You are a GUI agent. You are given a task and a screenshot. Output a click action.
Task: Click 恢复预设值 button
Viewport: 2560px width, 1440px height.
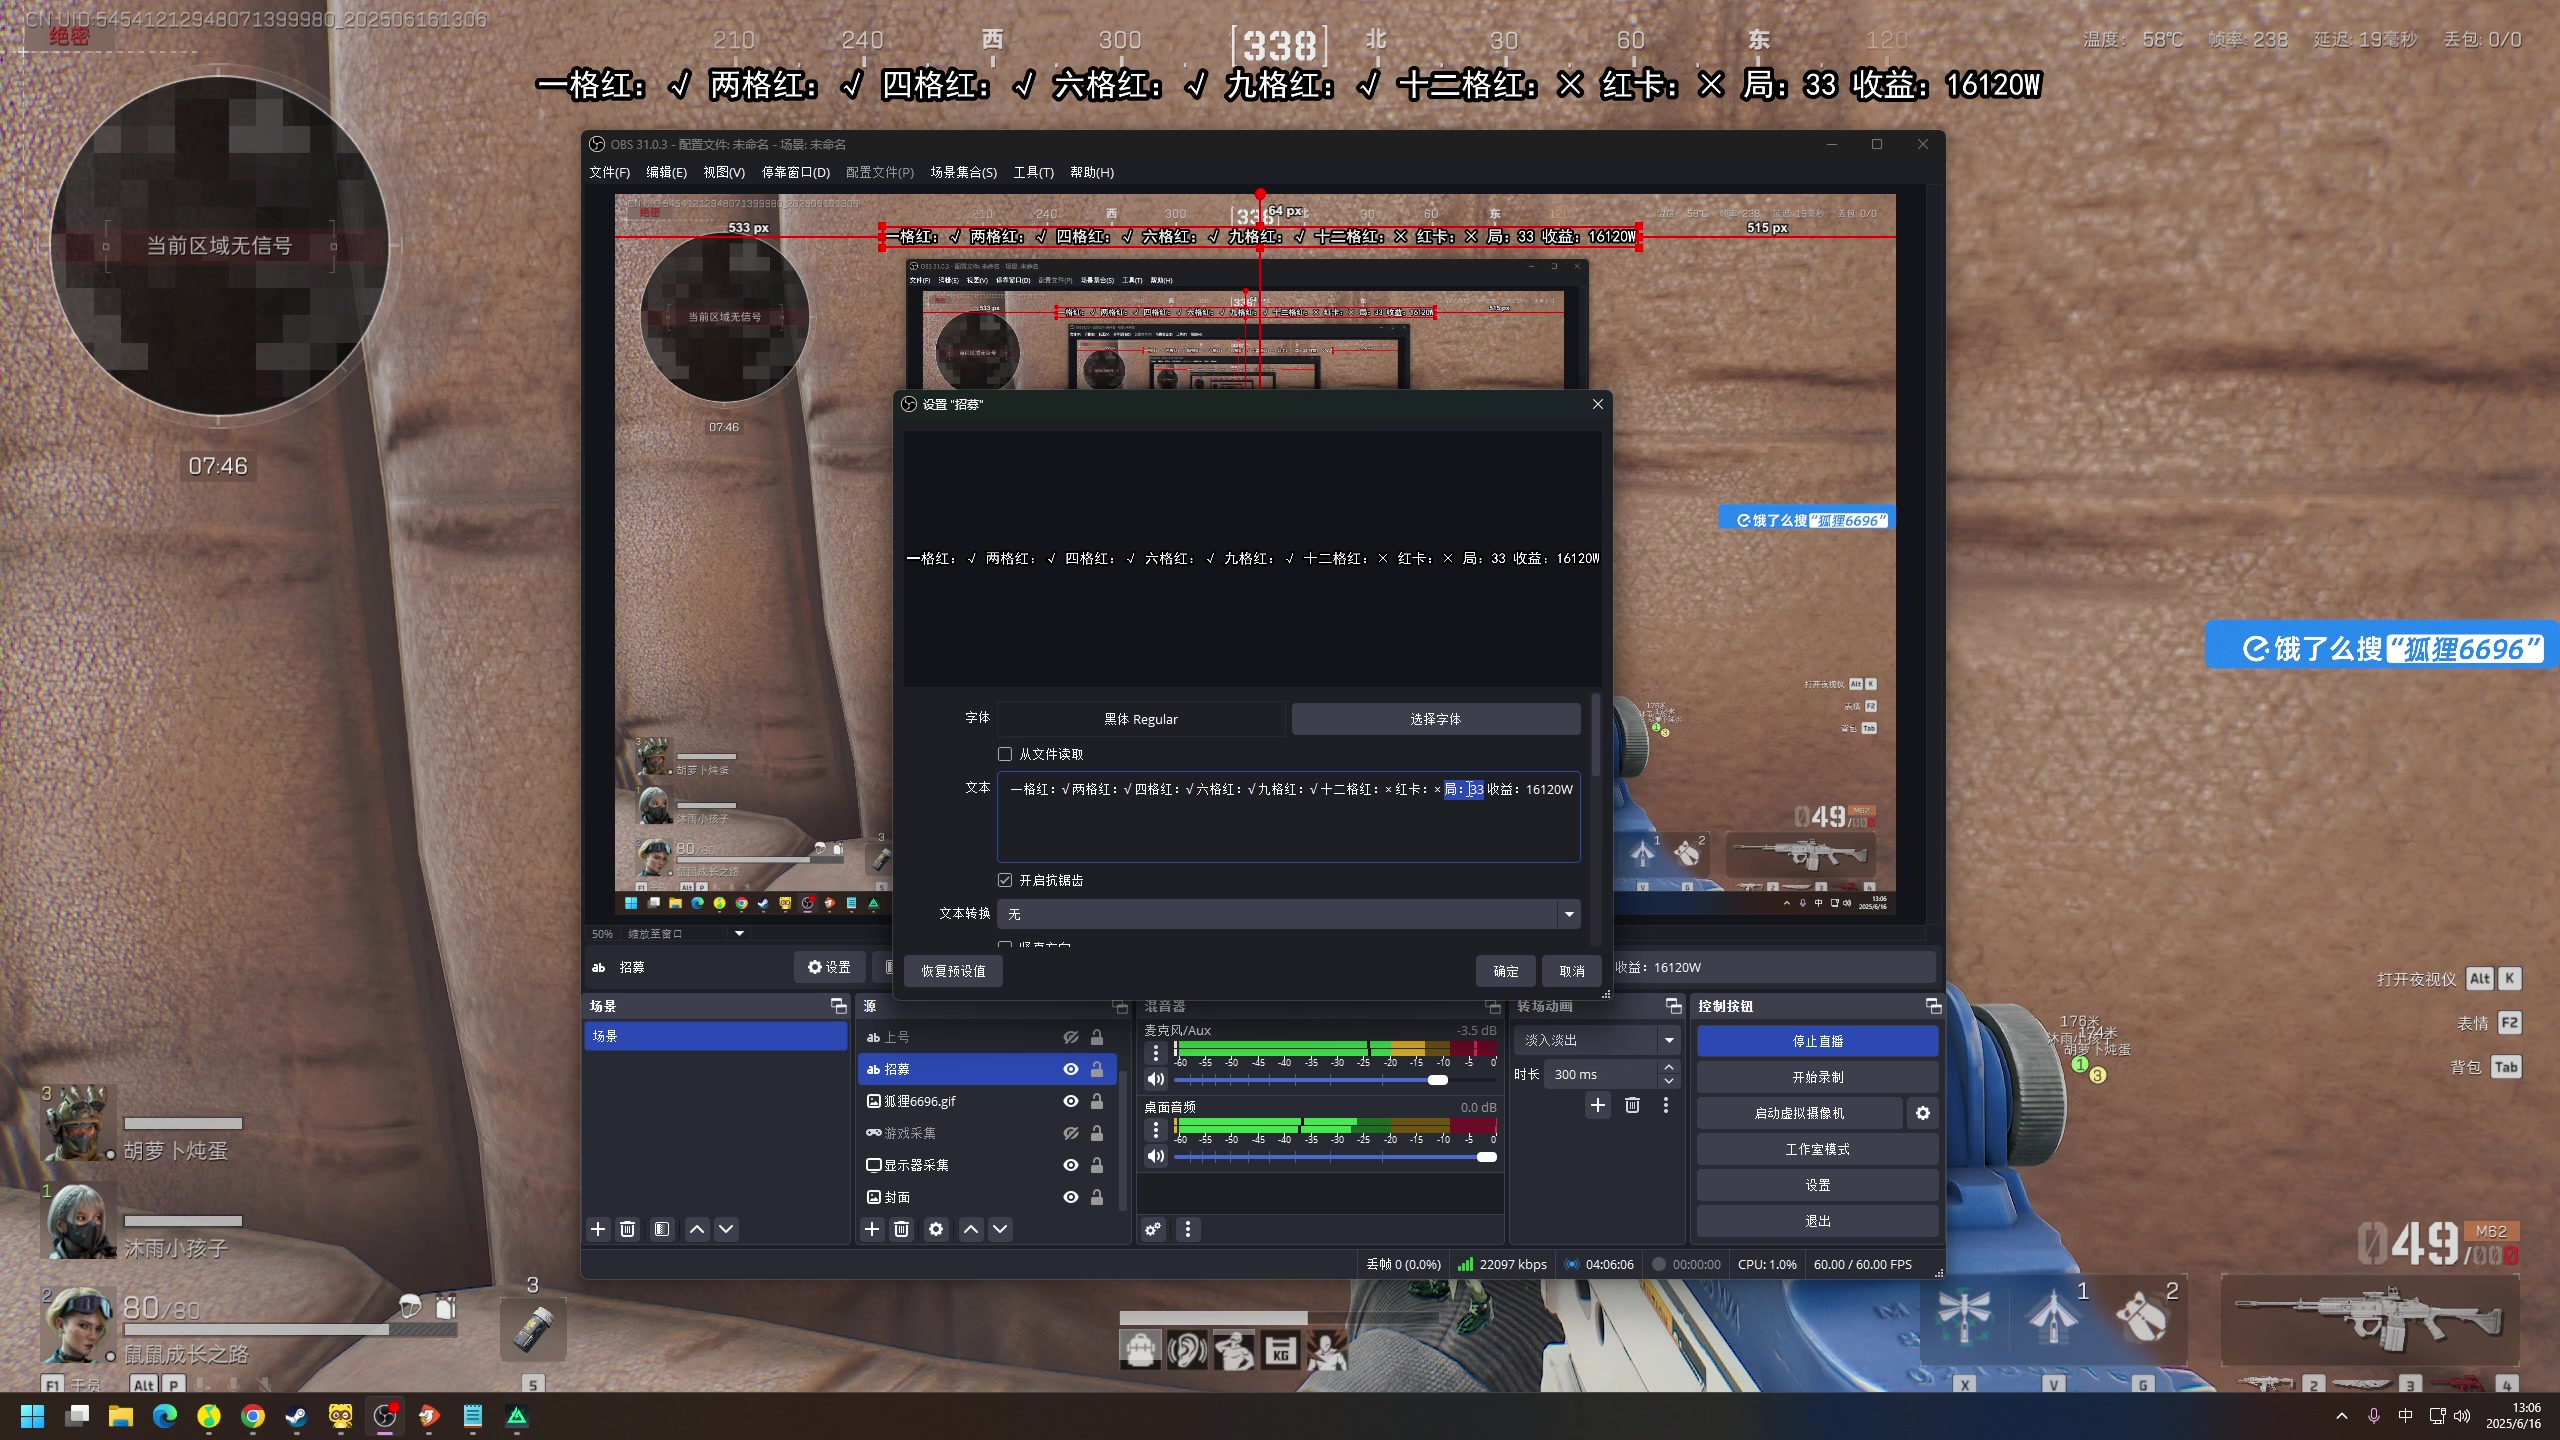pos(953,971)
